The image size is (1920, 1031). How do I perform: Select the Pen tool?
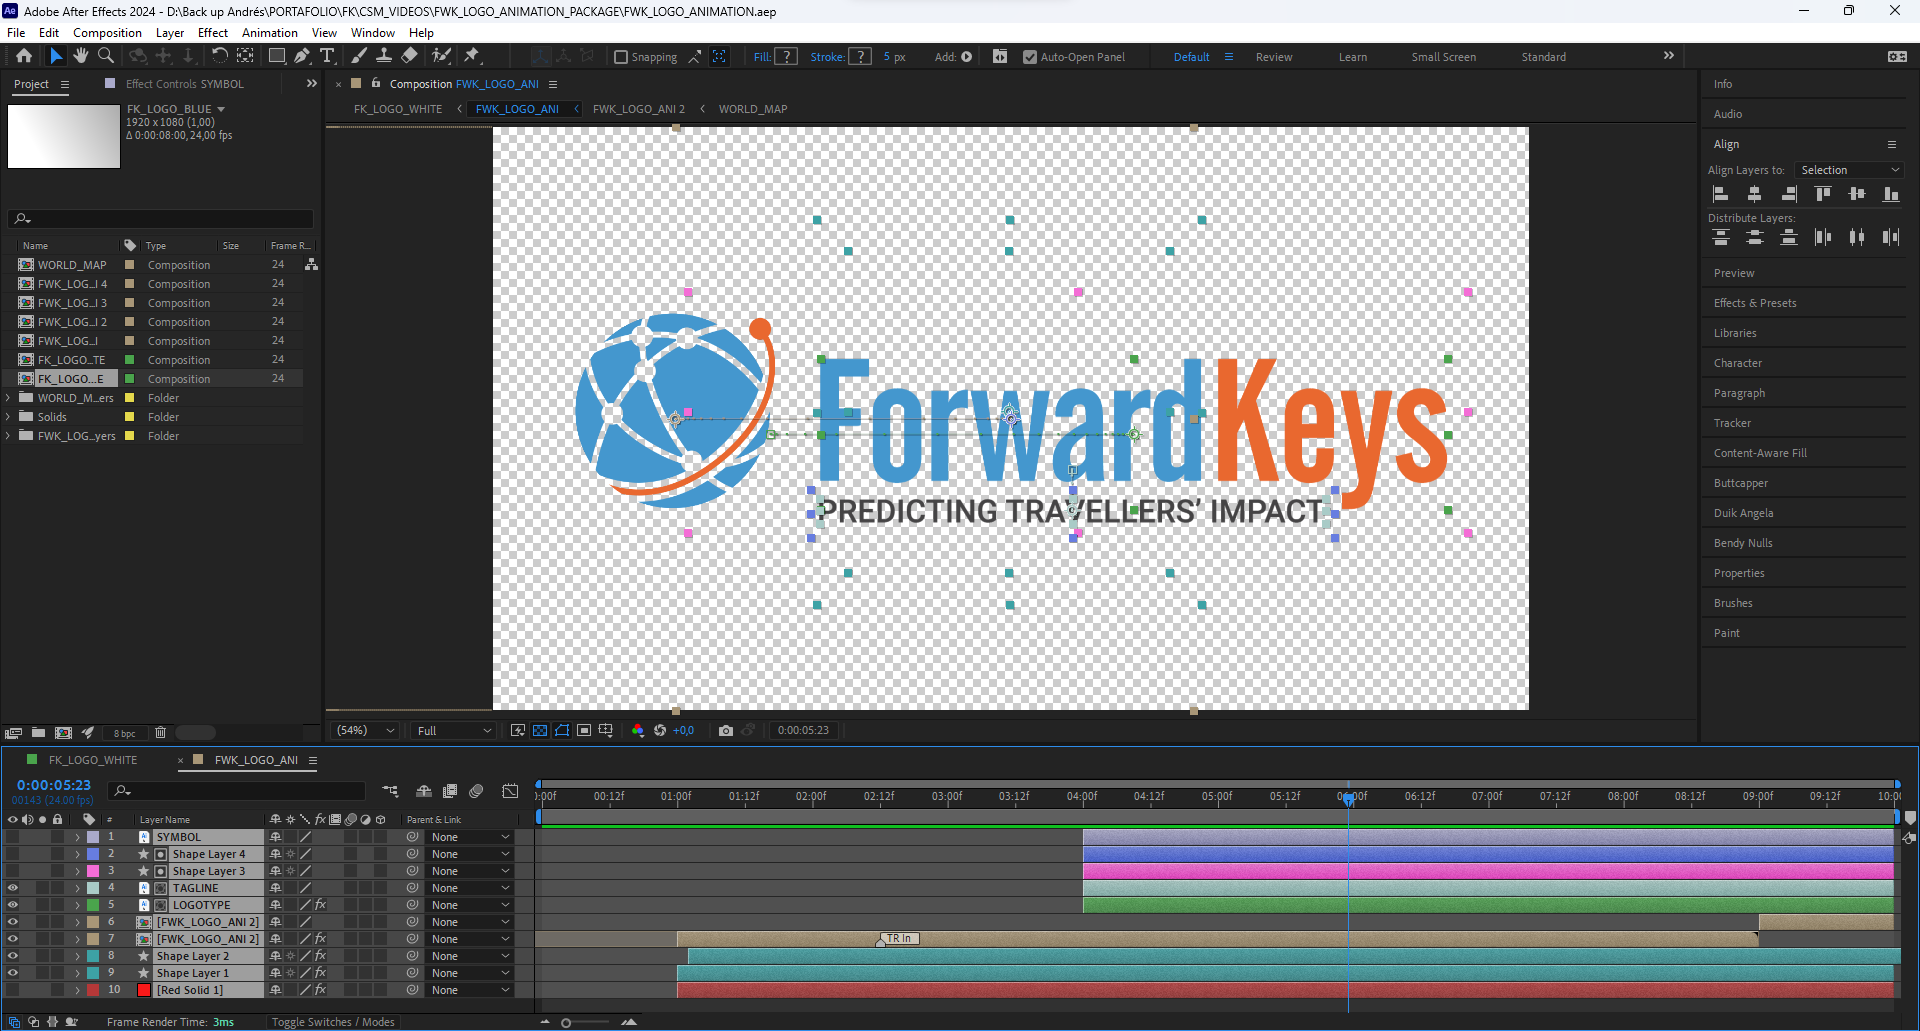click(302, 56)
